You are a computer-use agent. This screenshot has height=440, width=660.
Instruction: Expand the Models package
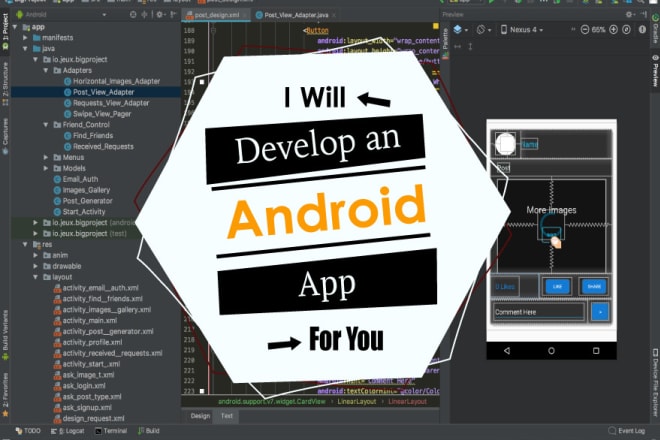point(46,168)
